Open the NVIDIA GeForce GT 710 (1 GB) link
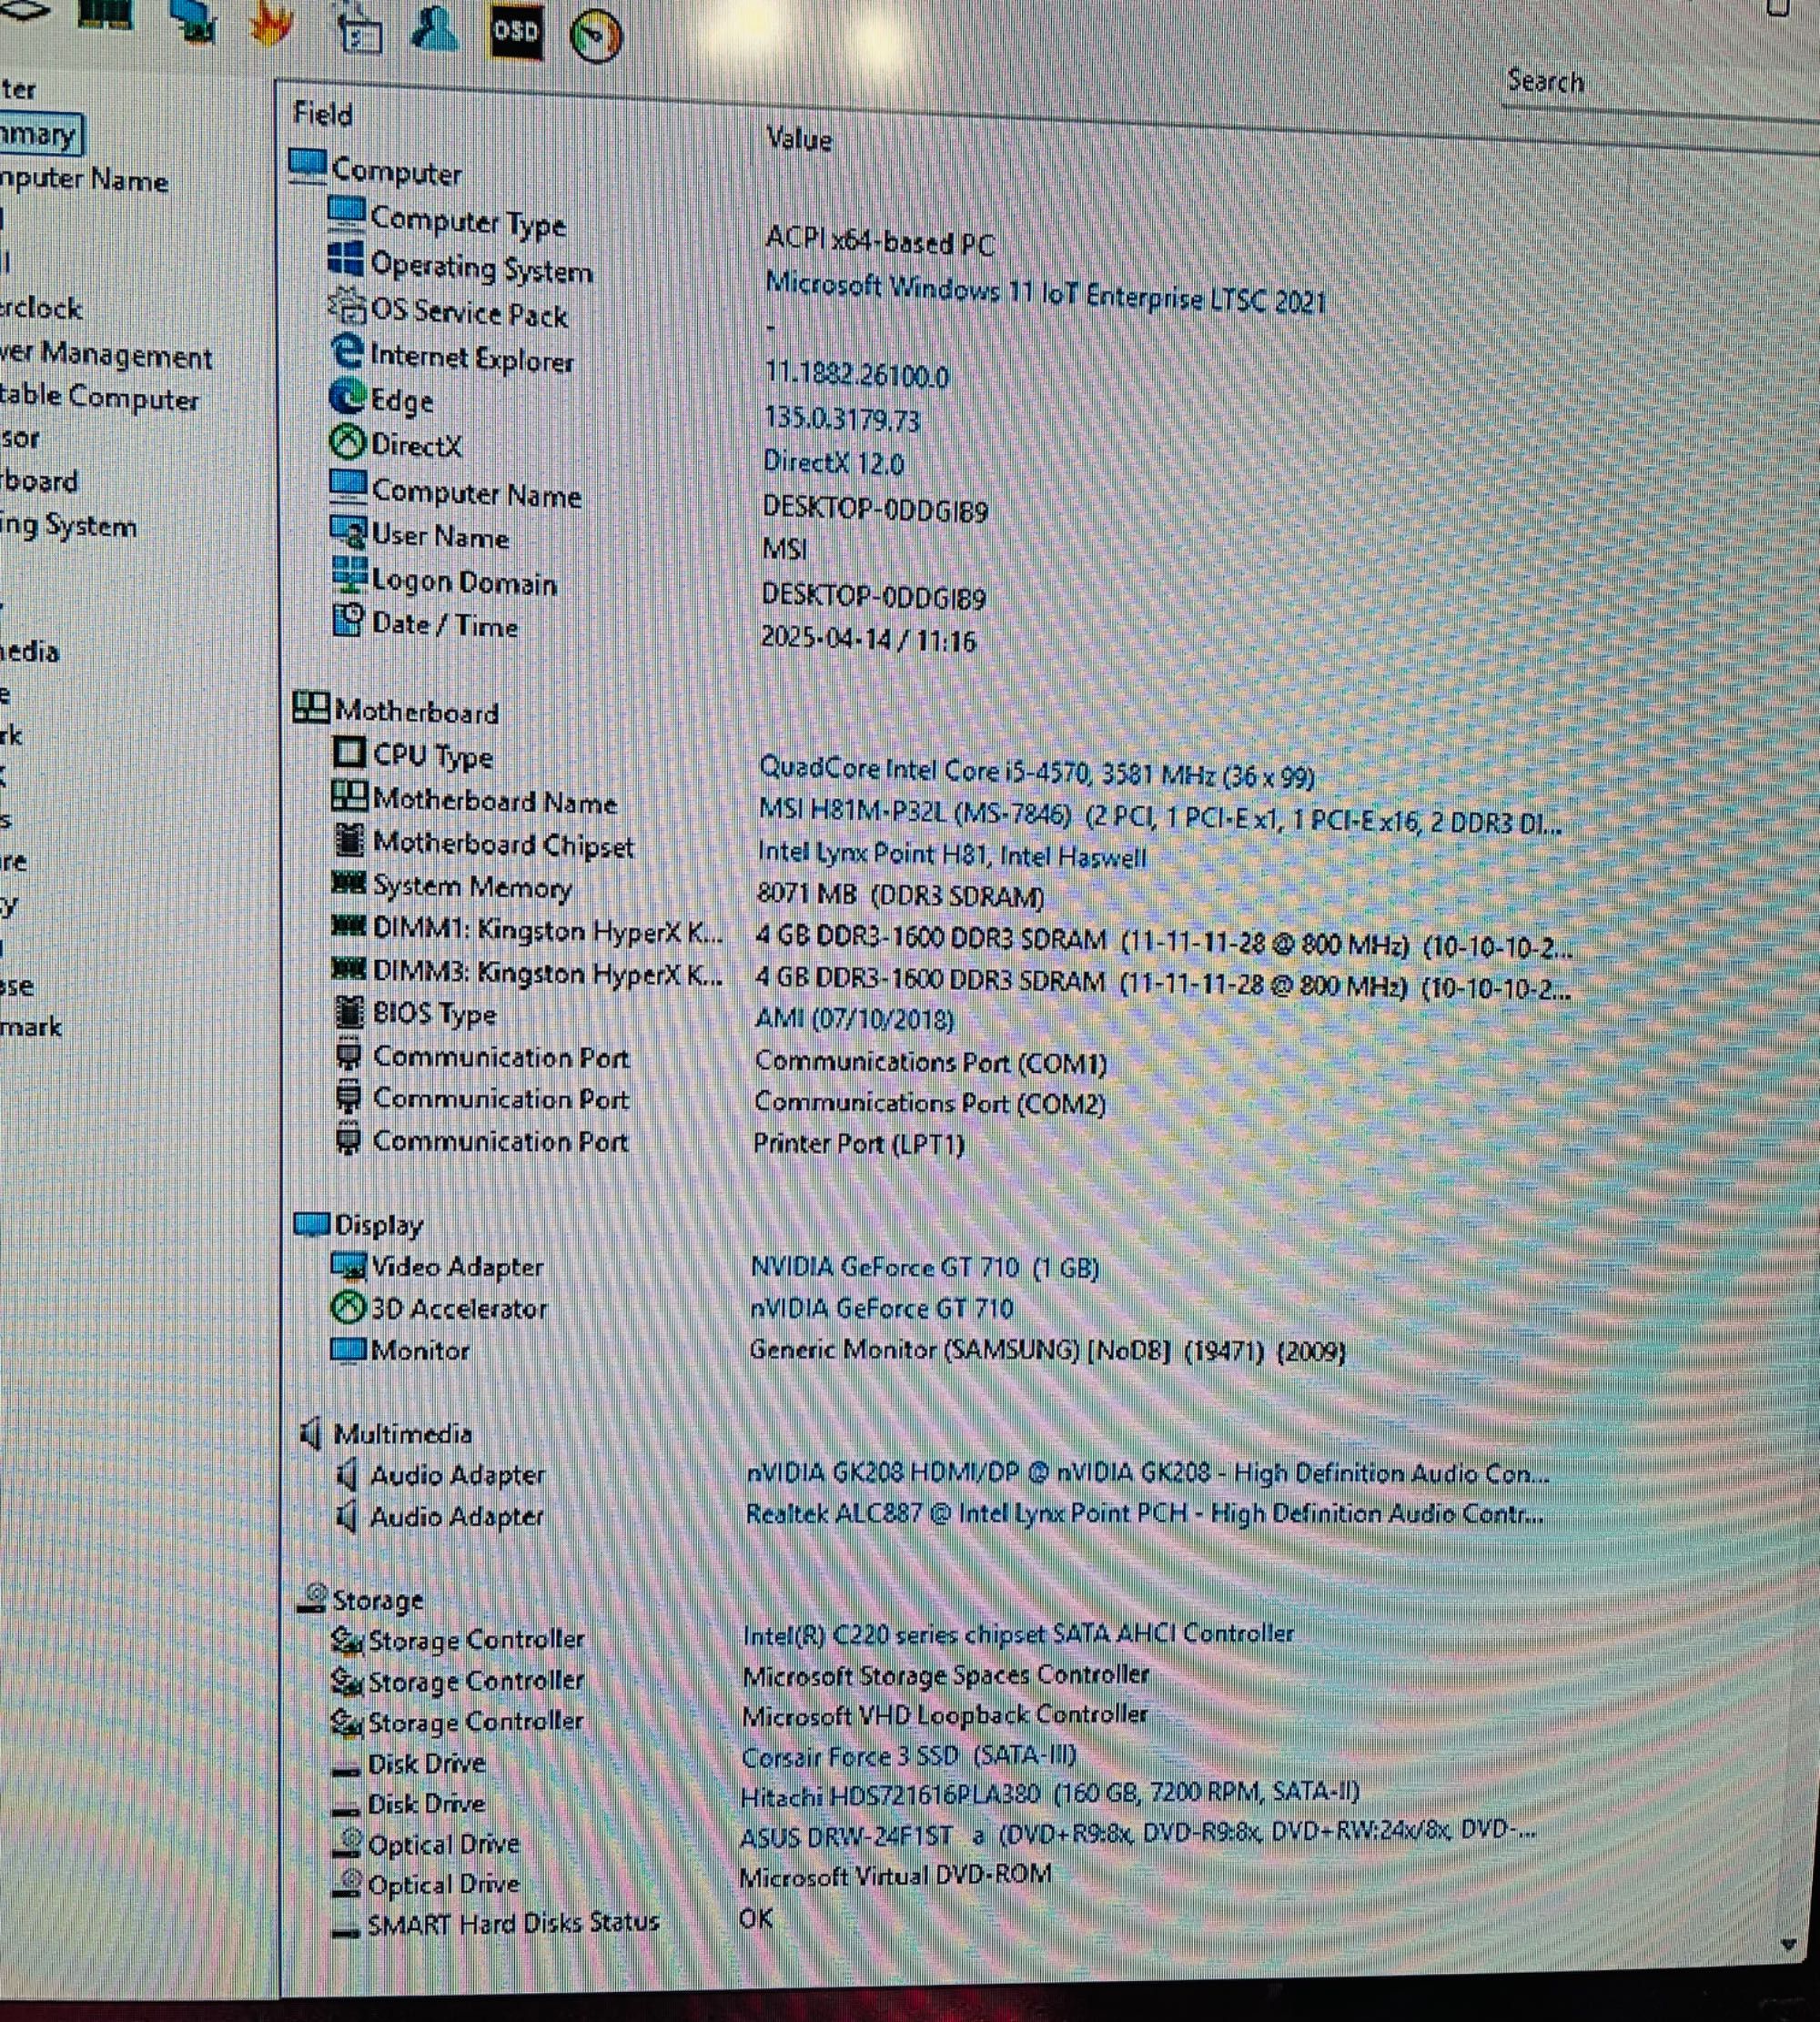The image size is (1820, 2022). [x=925, y=1268]
